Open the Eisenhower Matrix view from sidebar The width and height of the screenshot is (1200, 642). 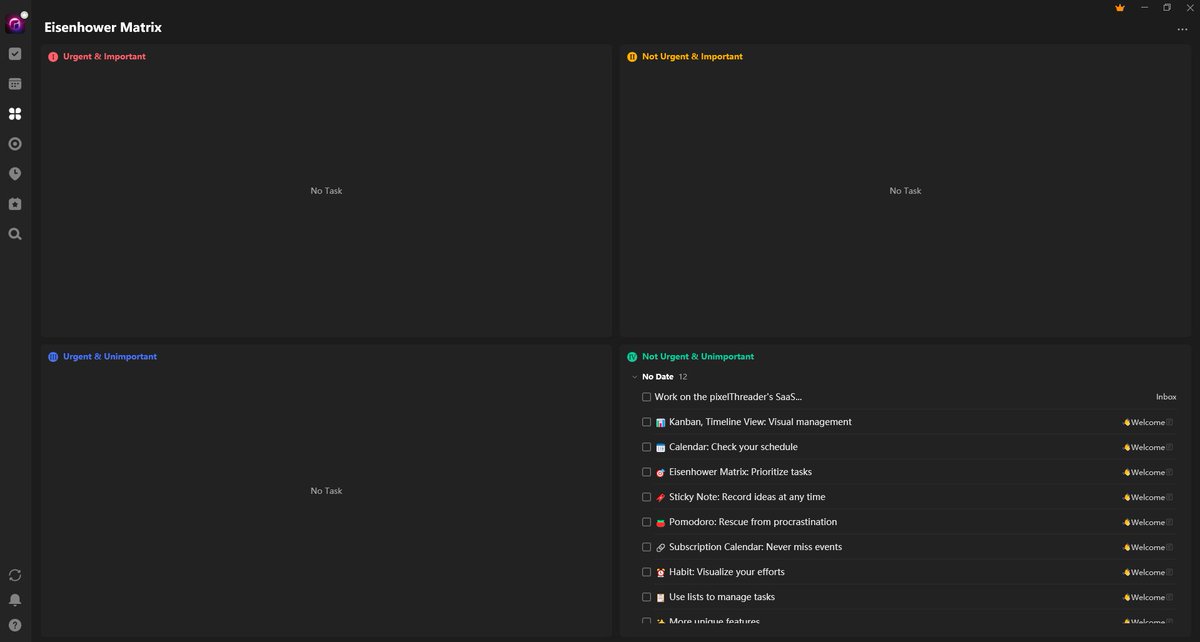coord(14,113)
